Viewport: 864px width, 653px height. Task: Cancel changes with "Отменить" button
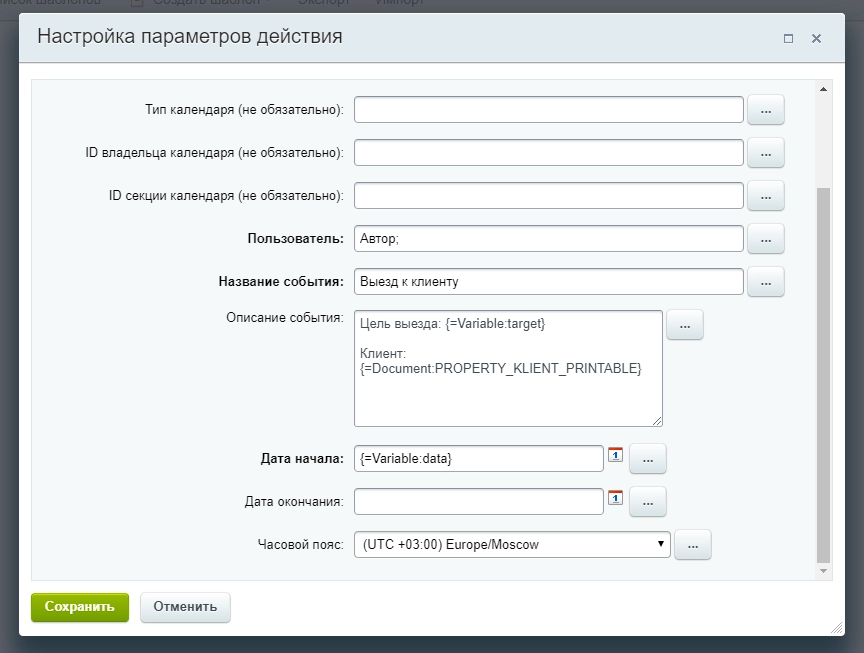click(x=185, y=607)
